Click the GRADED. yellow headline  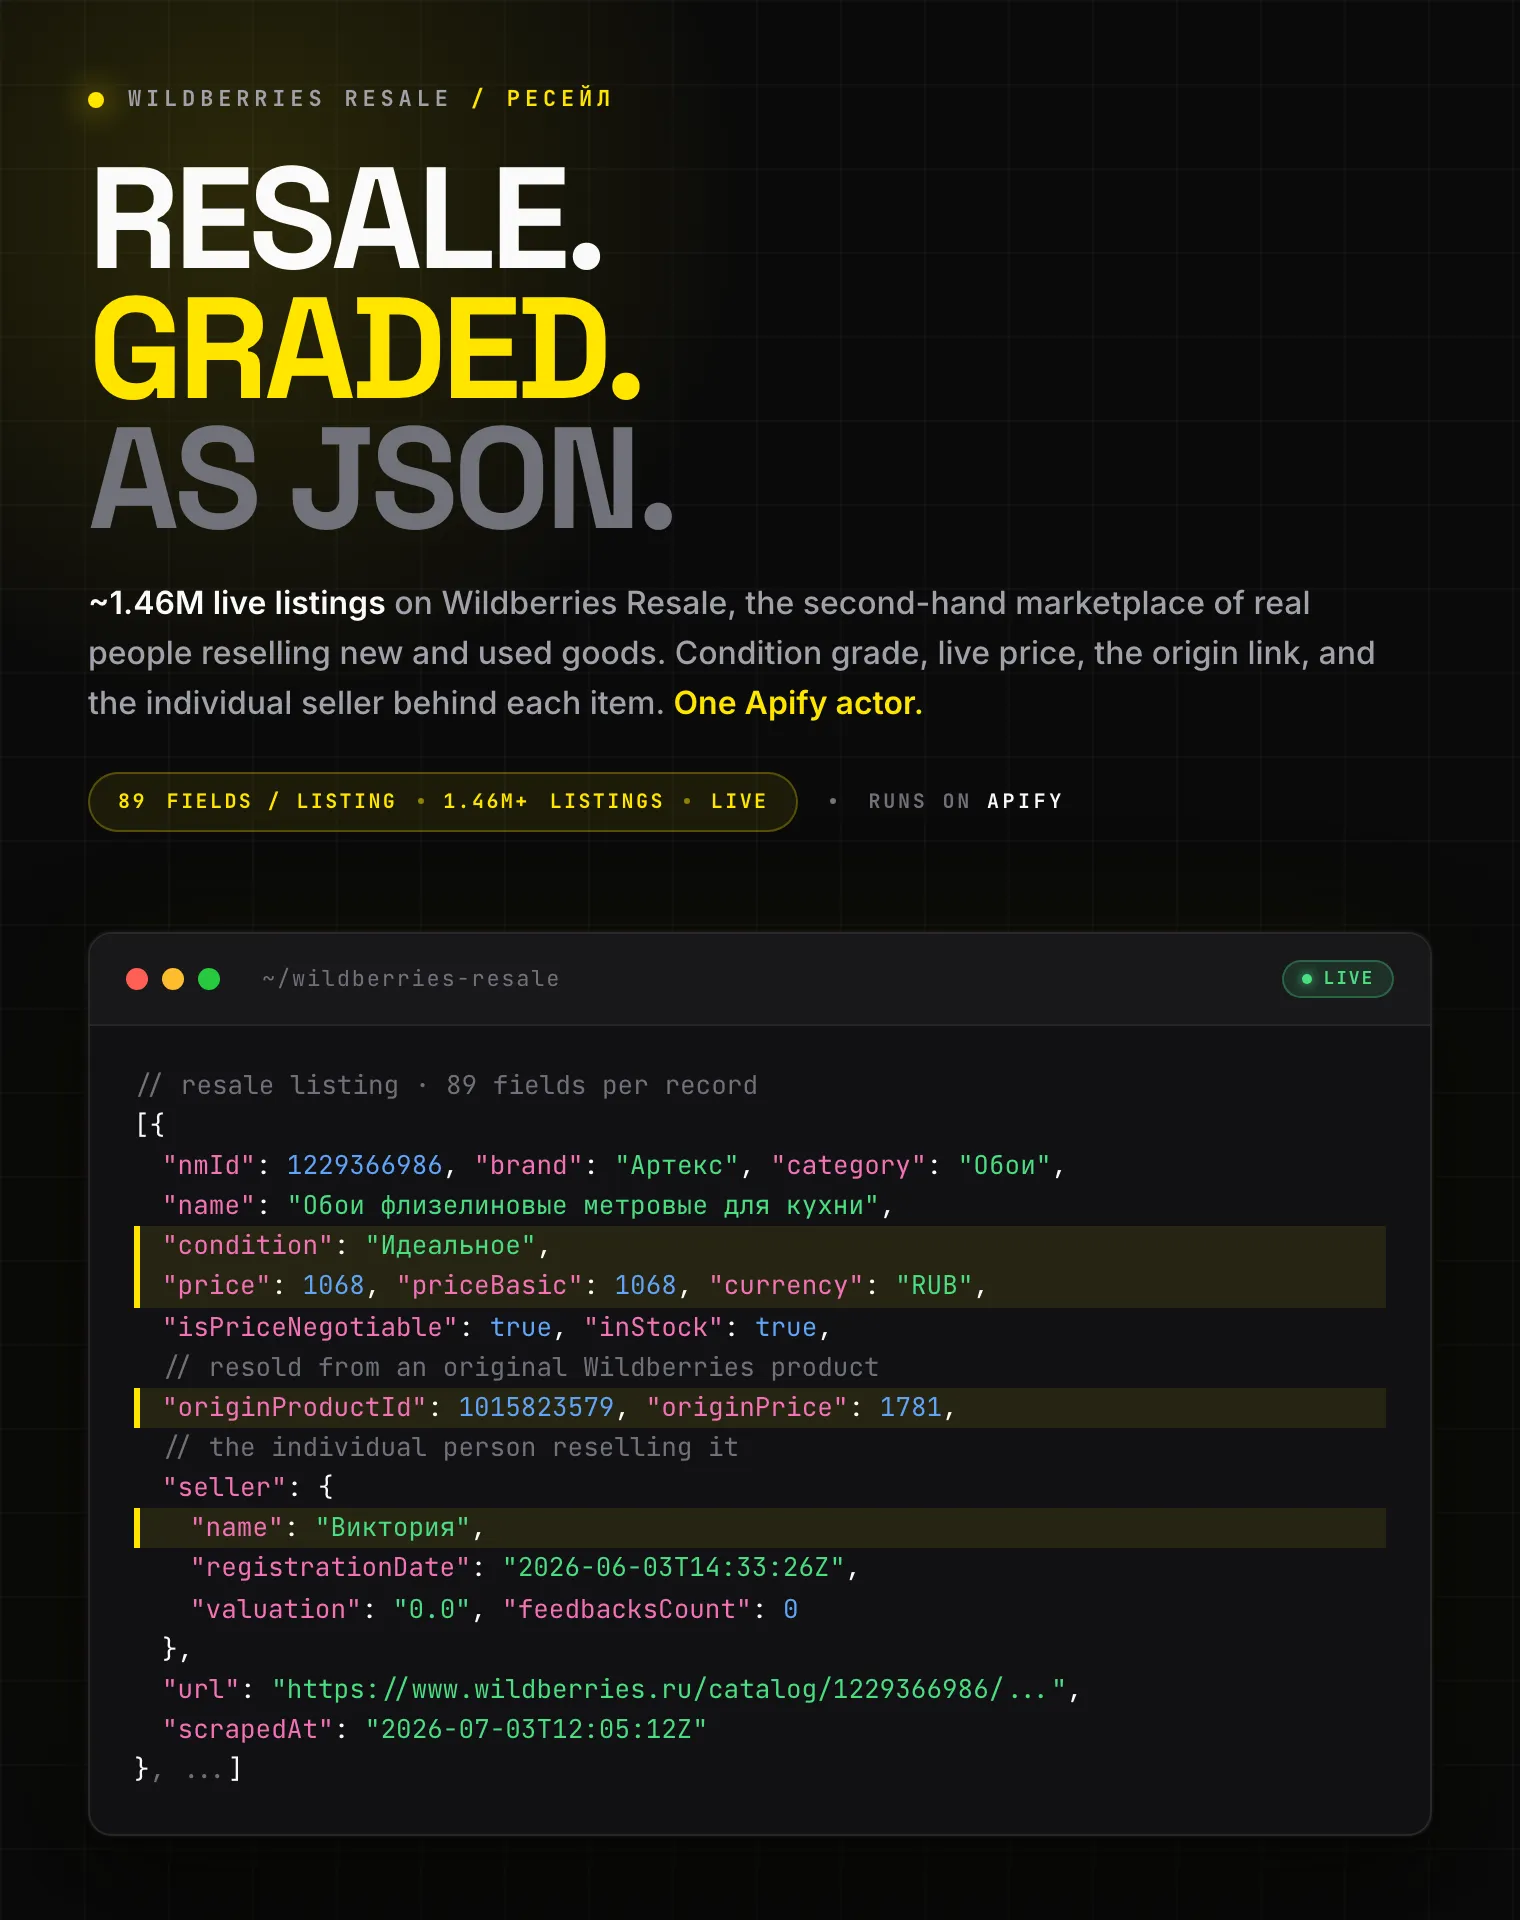(367, 348)
